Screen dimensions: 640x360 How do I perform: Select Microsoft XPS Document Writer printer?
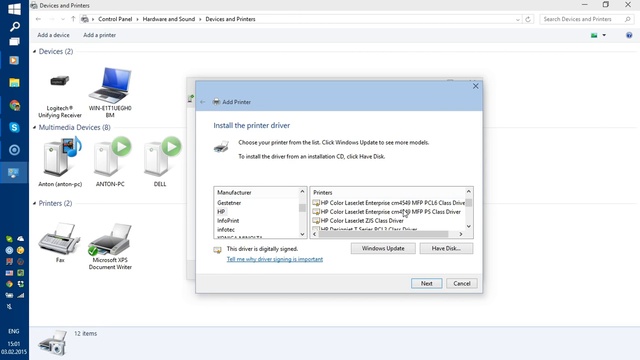click(x=110, y=246)
